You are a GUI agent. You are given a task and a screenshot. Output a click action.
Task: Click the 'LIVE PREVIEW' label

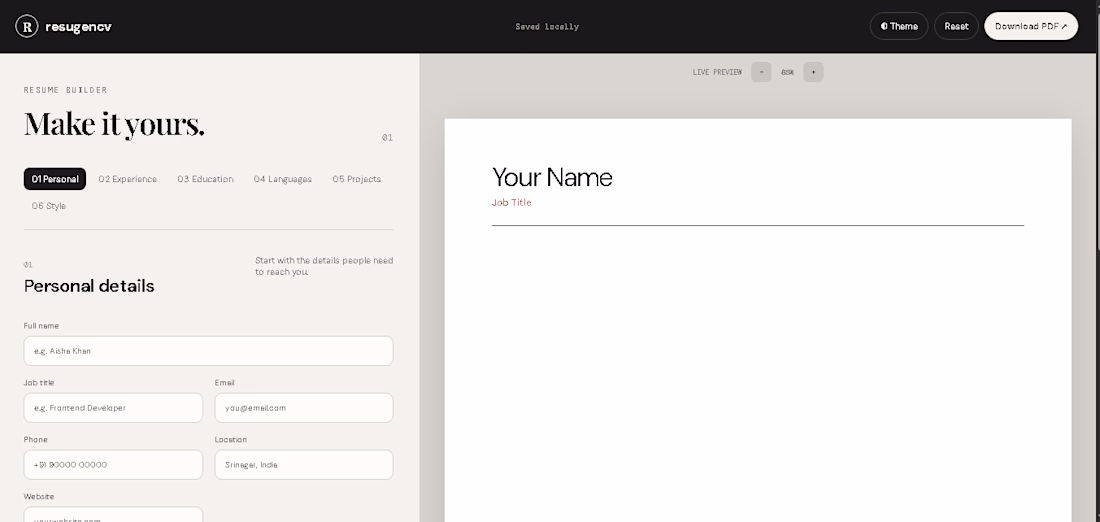pos(717,72)
